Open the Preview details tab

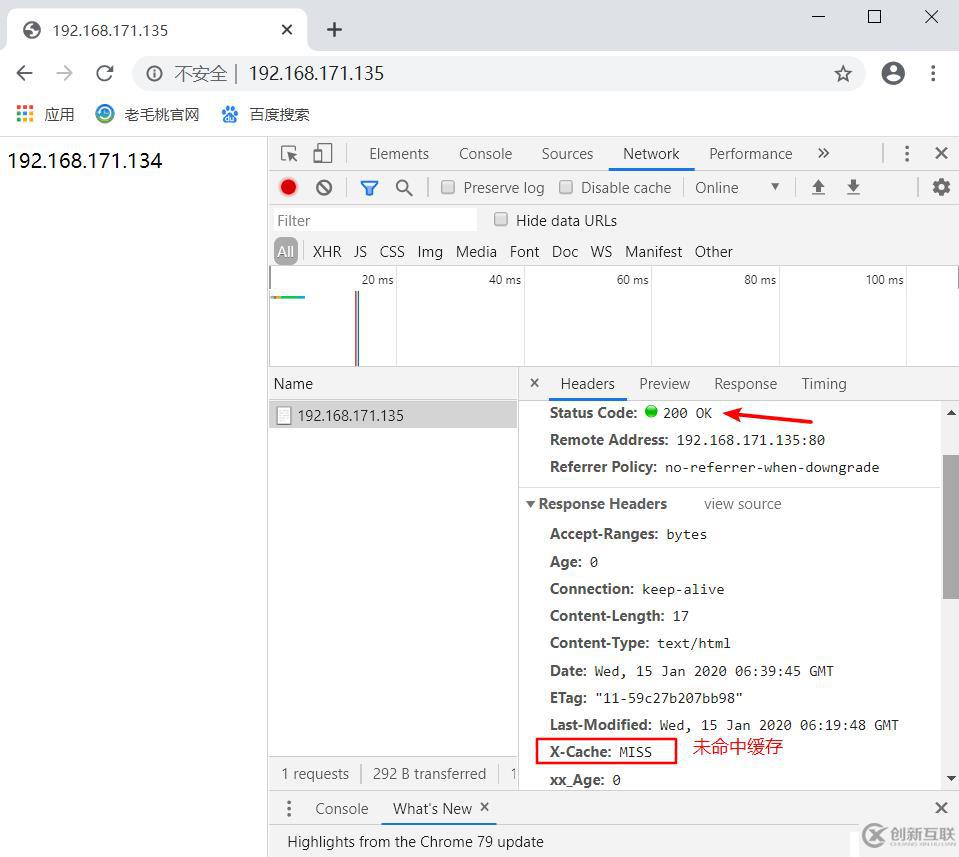[664, 384]
